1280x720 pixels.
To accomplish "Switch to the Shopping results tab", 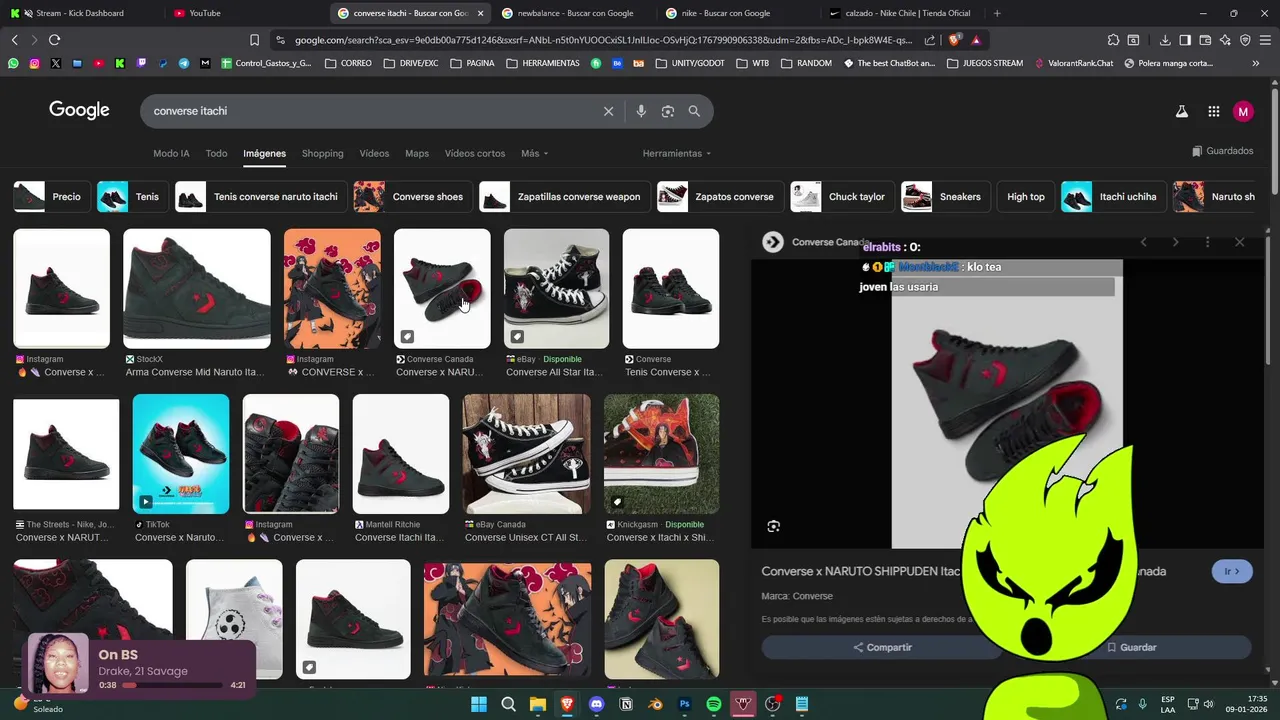I will [x=322, y=153].
